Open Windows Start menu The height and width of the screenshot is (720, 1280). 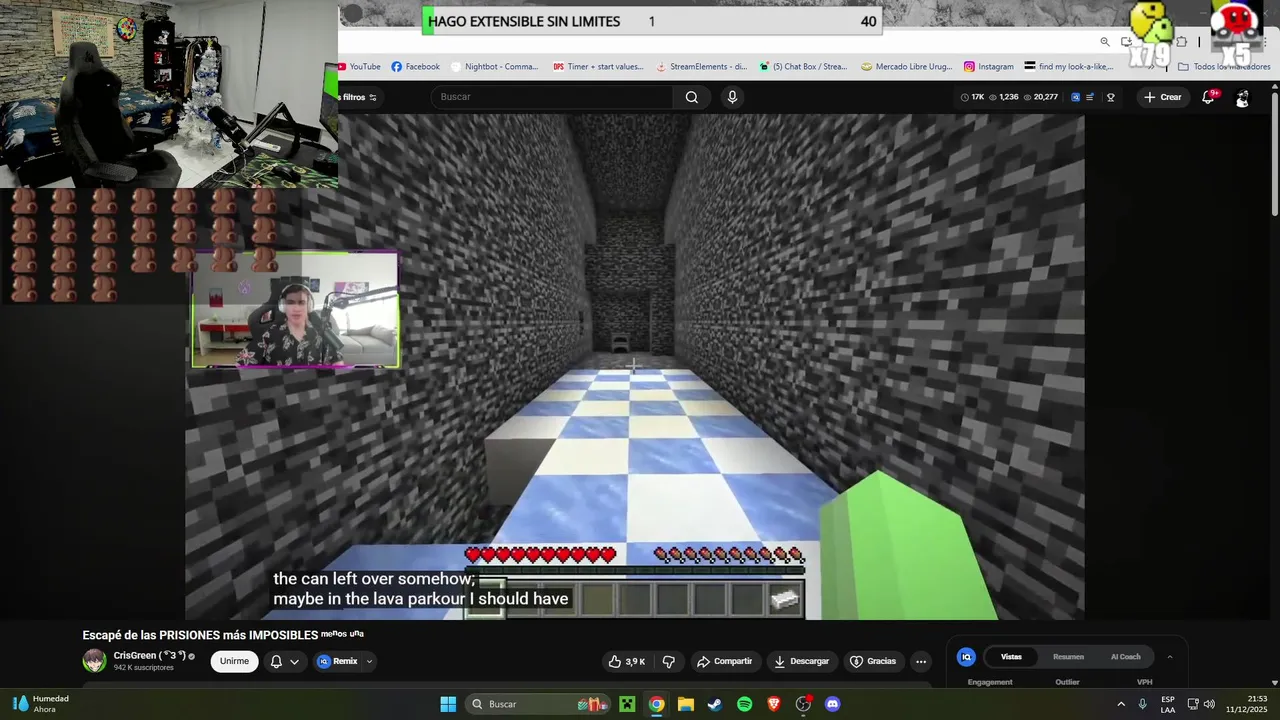(448, 704)
